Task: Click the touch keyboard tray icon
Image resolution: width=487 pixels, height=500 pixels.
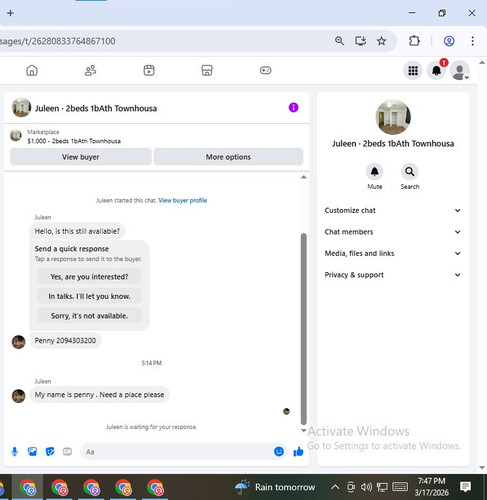Action: [400, 487]
